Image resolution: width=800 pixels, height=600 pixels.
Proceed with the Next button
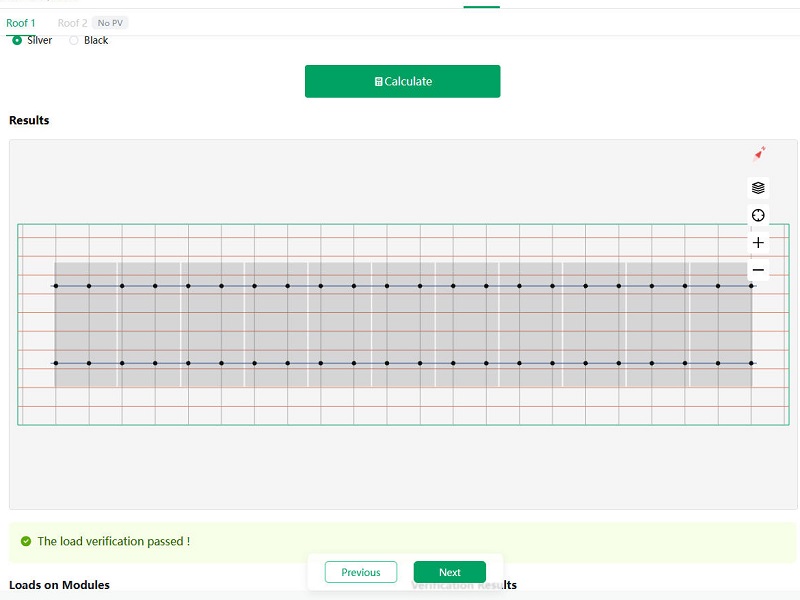point(449,572)
